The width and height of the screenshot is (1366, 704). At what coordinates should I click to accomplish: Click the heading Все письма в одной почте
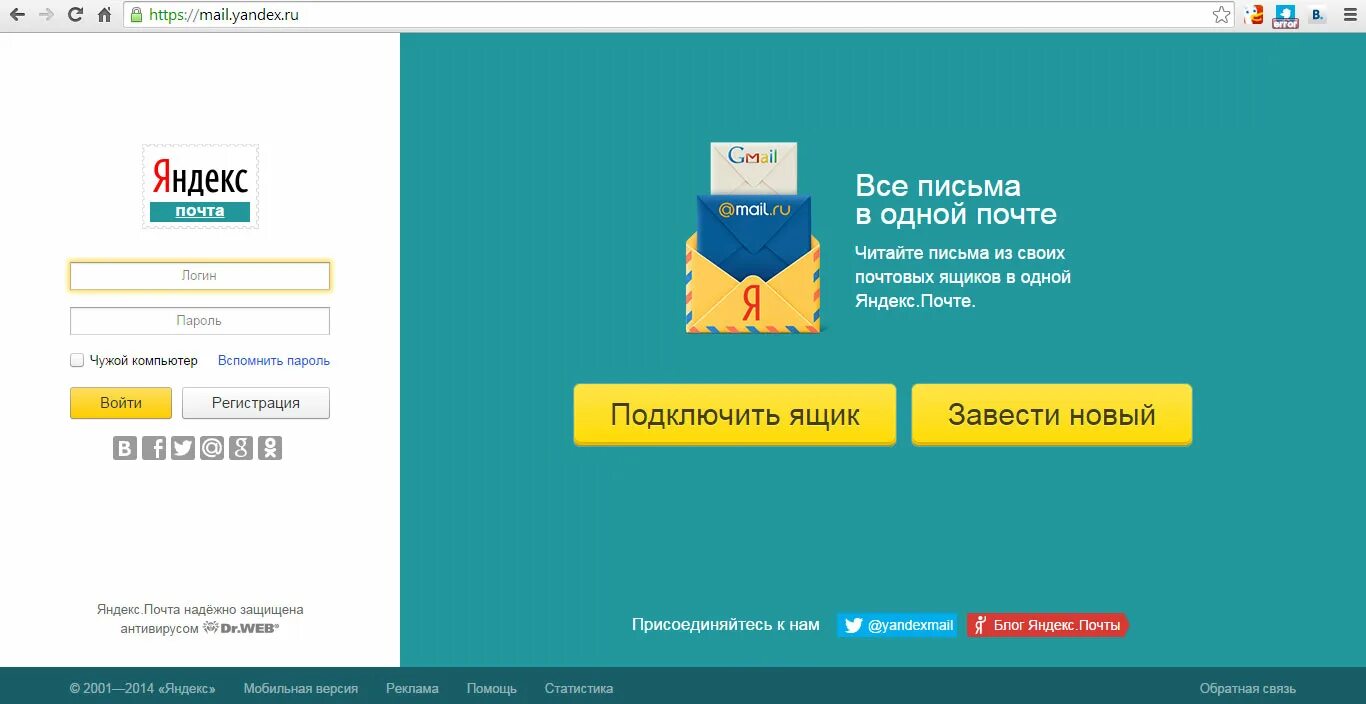(956, 200)
